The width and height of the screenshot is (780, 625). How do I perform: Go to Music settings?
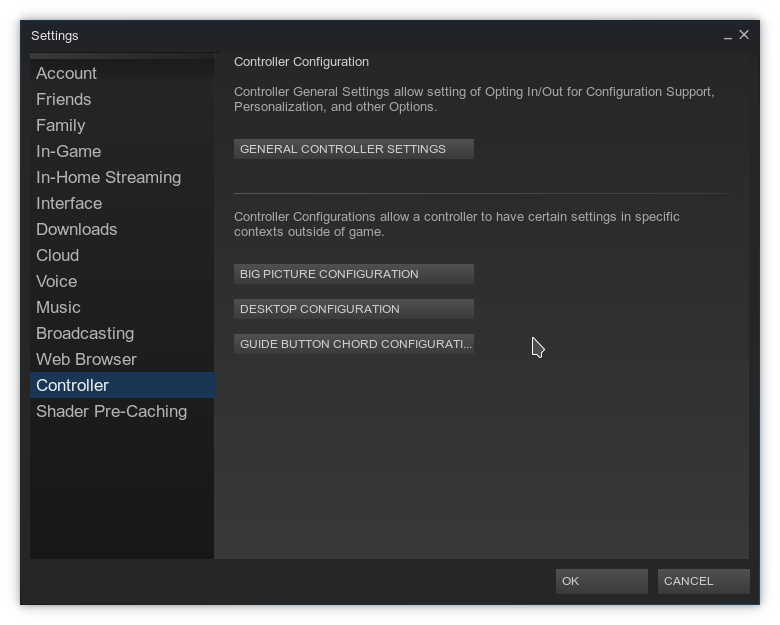58,308
